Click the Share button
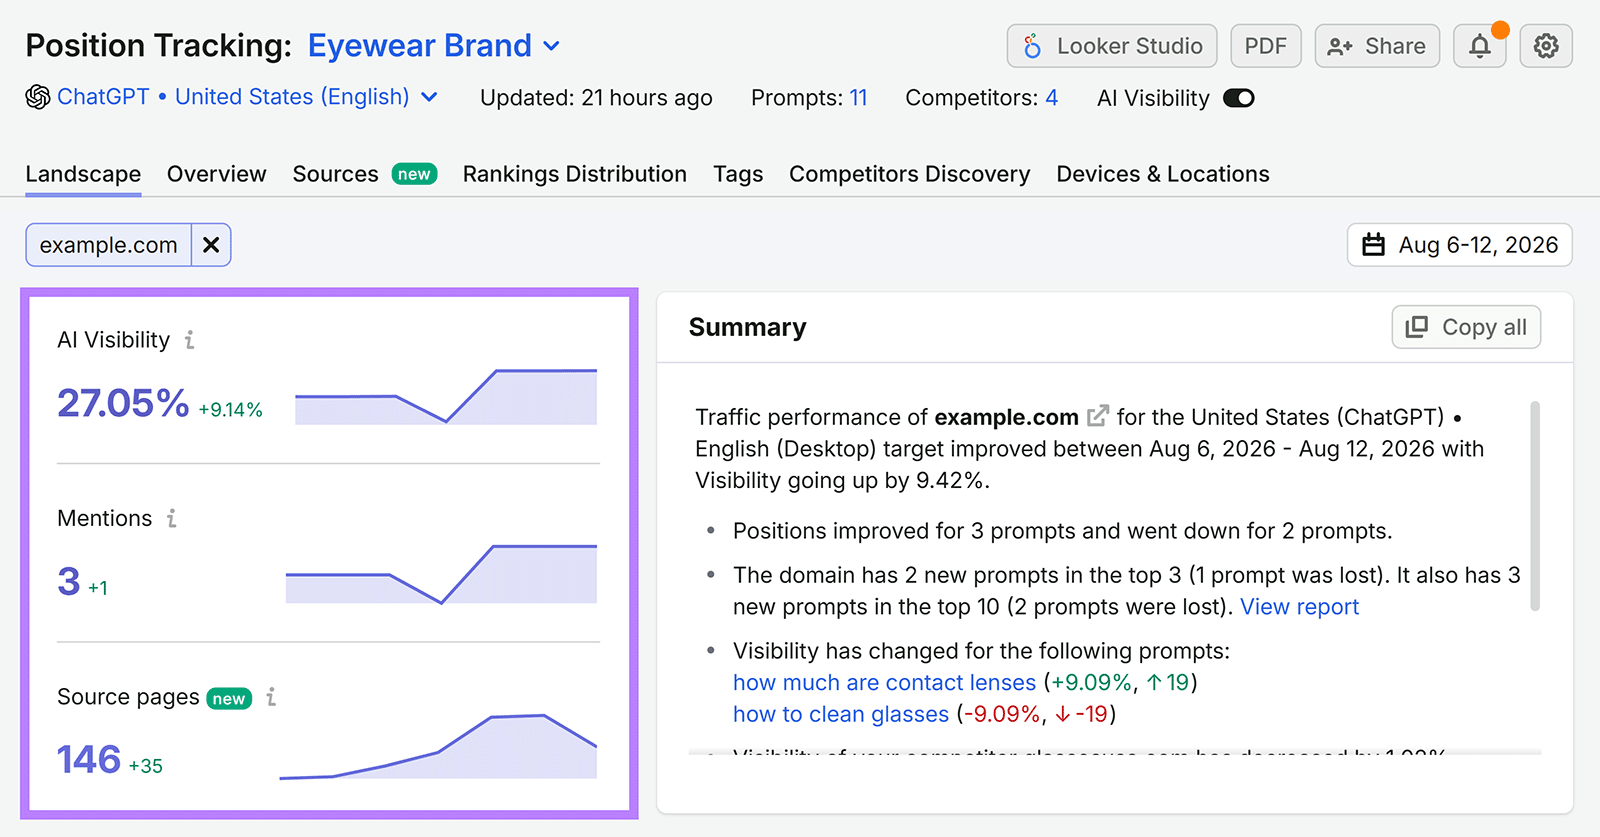This screenshot has height=837, width=1600. pos(1377,46)
